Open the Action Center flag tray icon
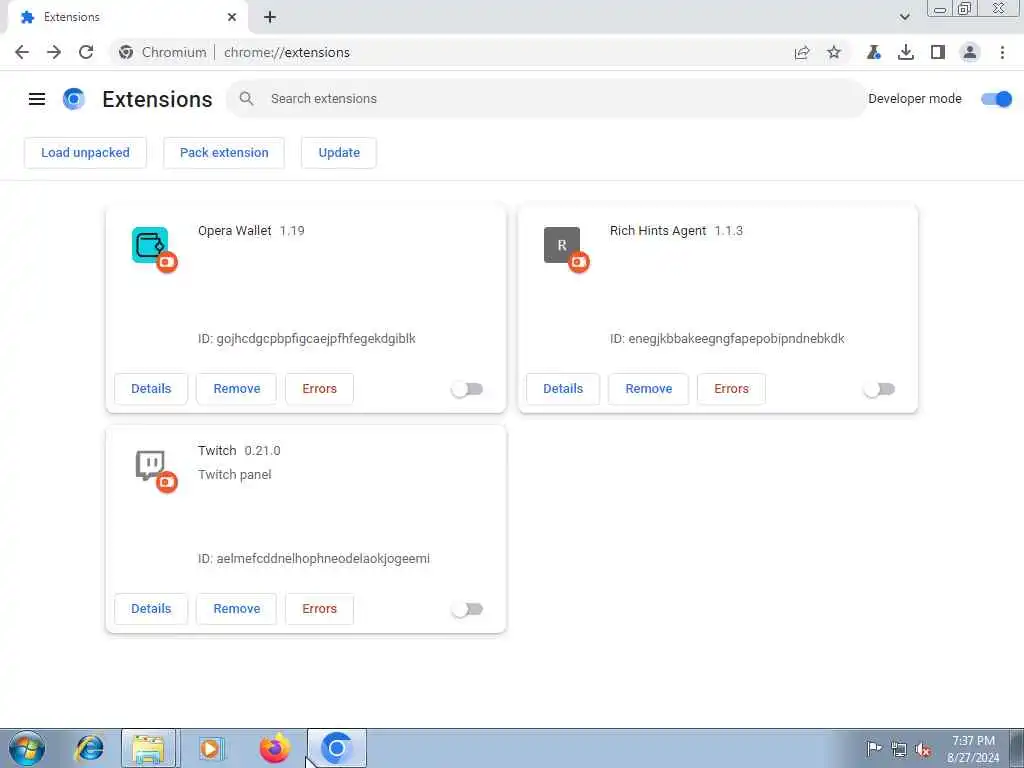1024x768 pixels. [873, 748]
